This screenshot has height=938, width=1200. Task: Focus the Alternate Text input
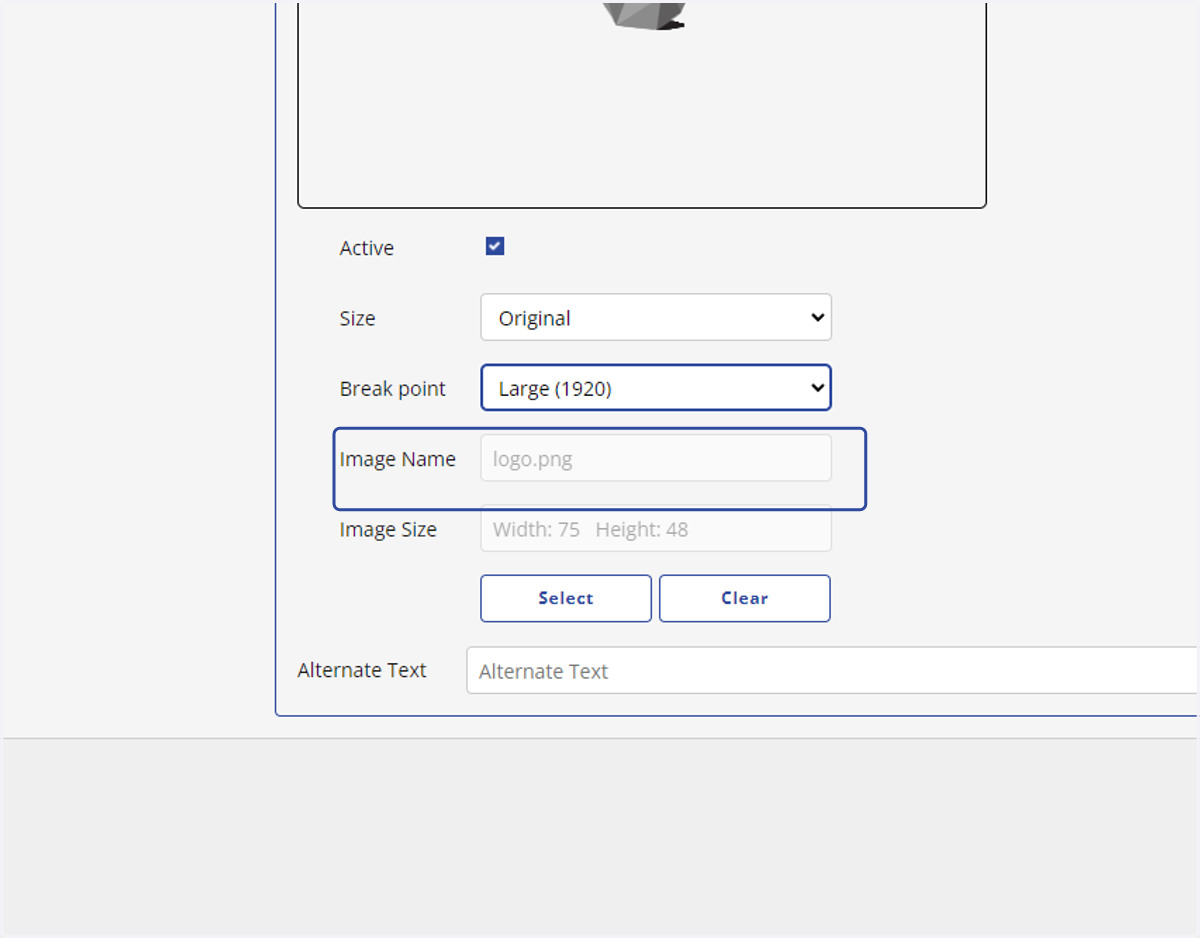click(832, 670)
